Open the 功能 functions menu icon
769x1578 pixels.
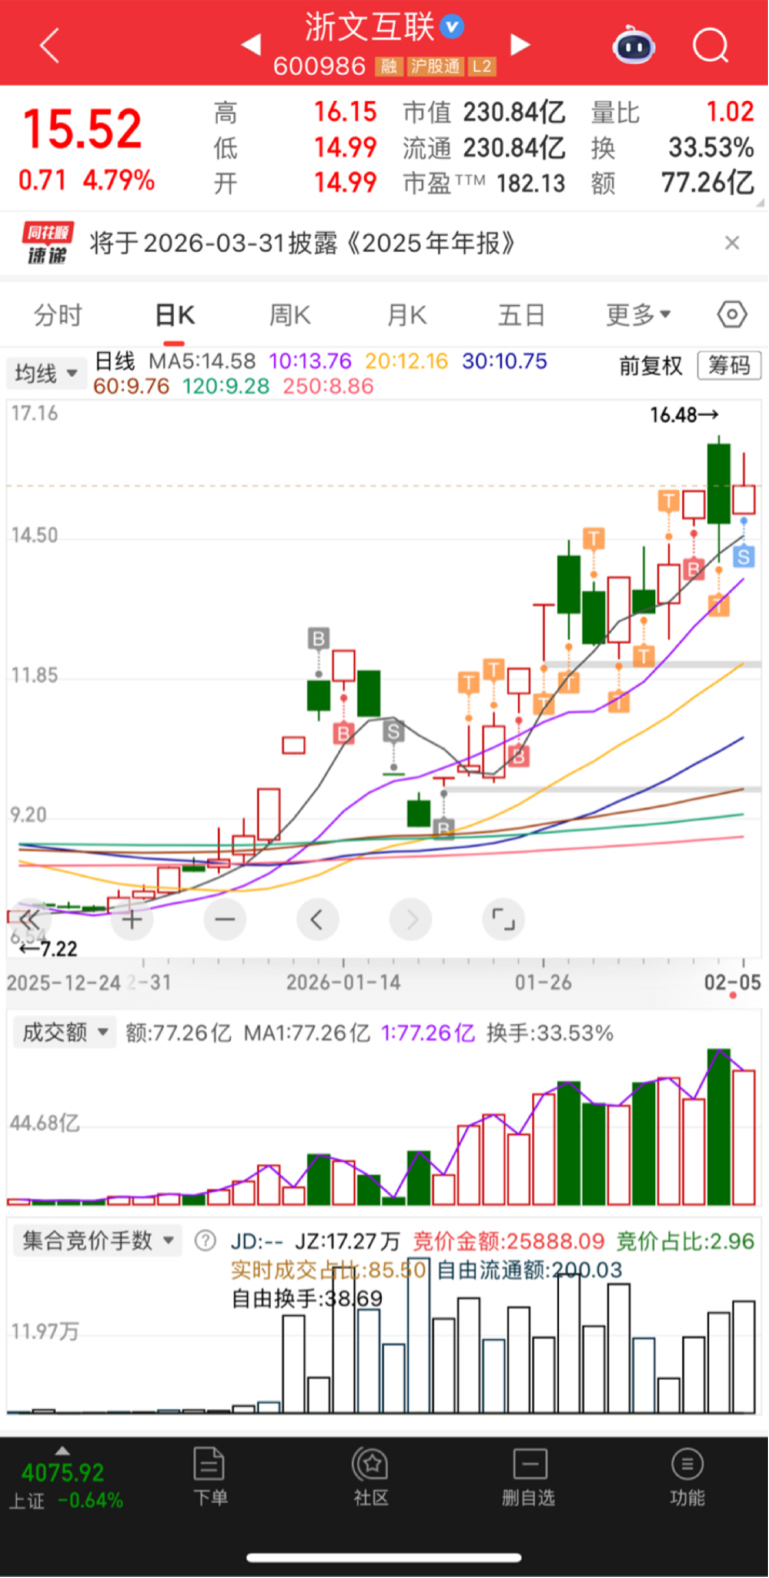click(687, 1476)
